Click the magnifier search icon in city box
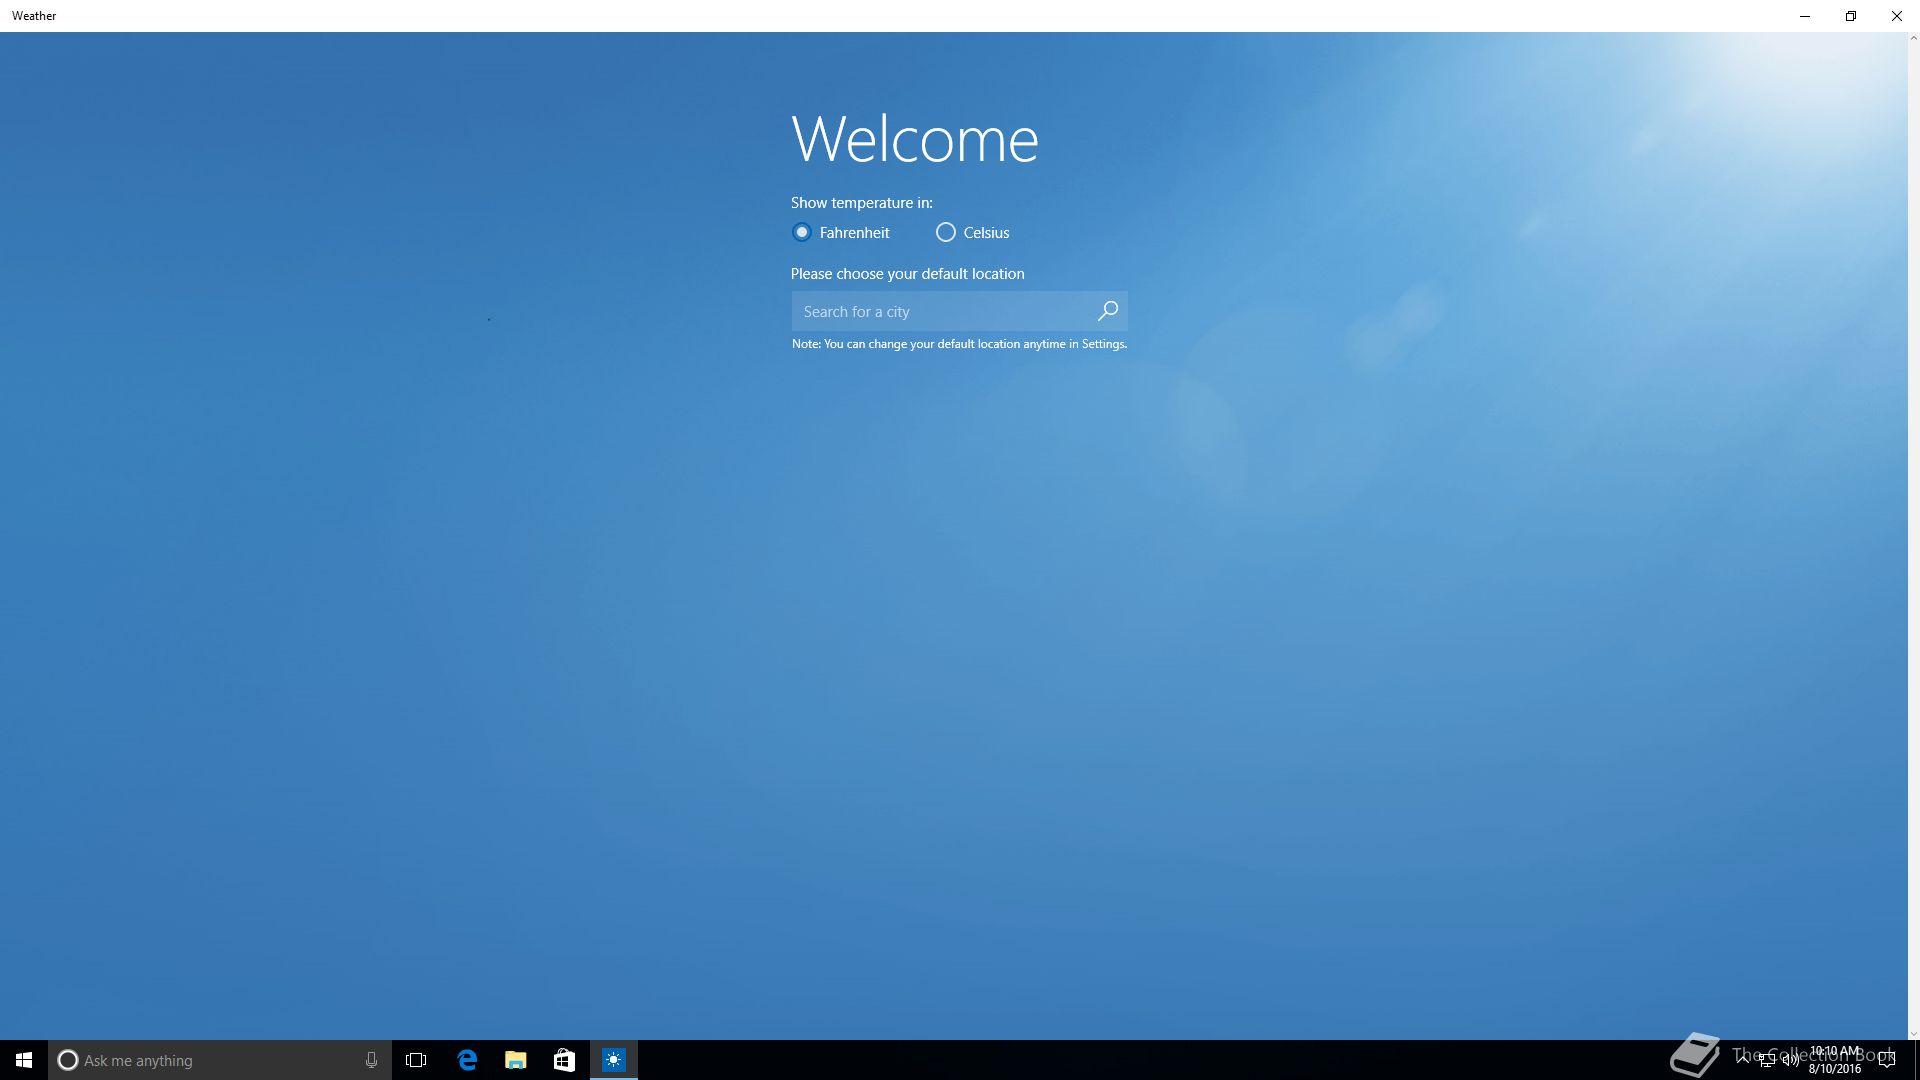The width and height of the screenshot is (1920, 1080). coord(1107,311)
